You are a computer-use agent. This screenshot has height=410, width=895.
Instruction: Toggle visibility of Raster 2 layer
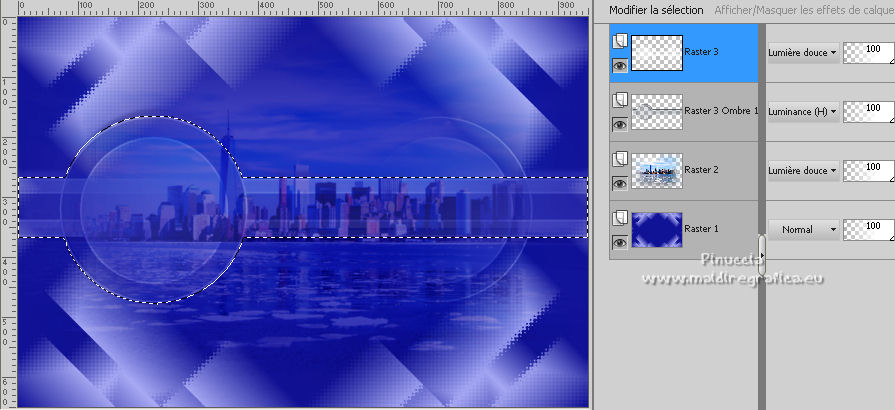tap(620, 183)
